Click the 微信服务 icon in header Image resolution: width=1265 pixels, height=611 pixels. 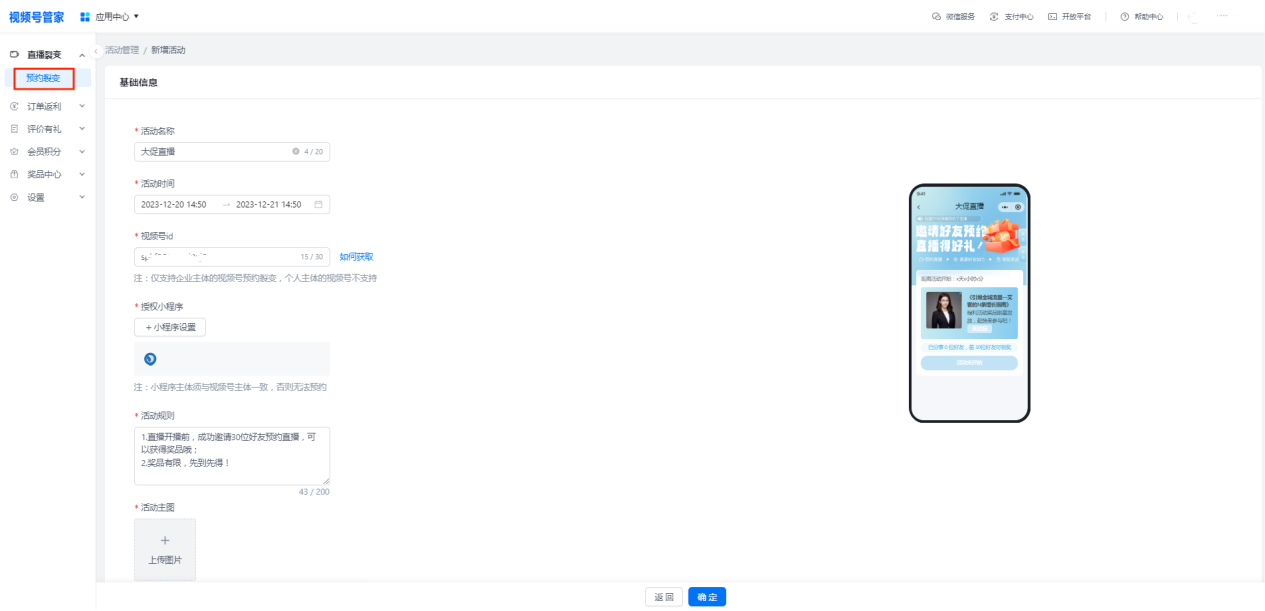coord(936,17)
